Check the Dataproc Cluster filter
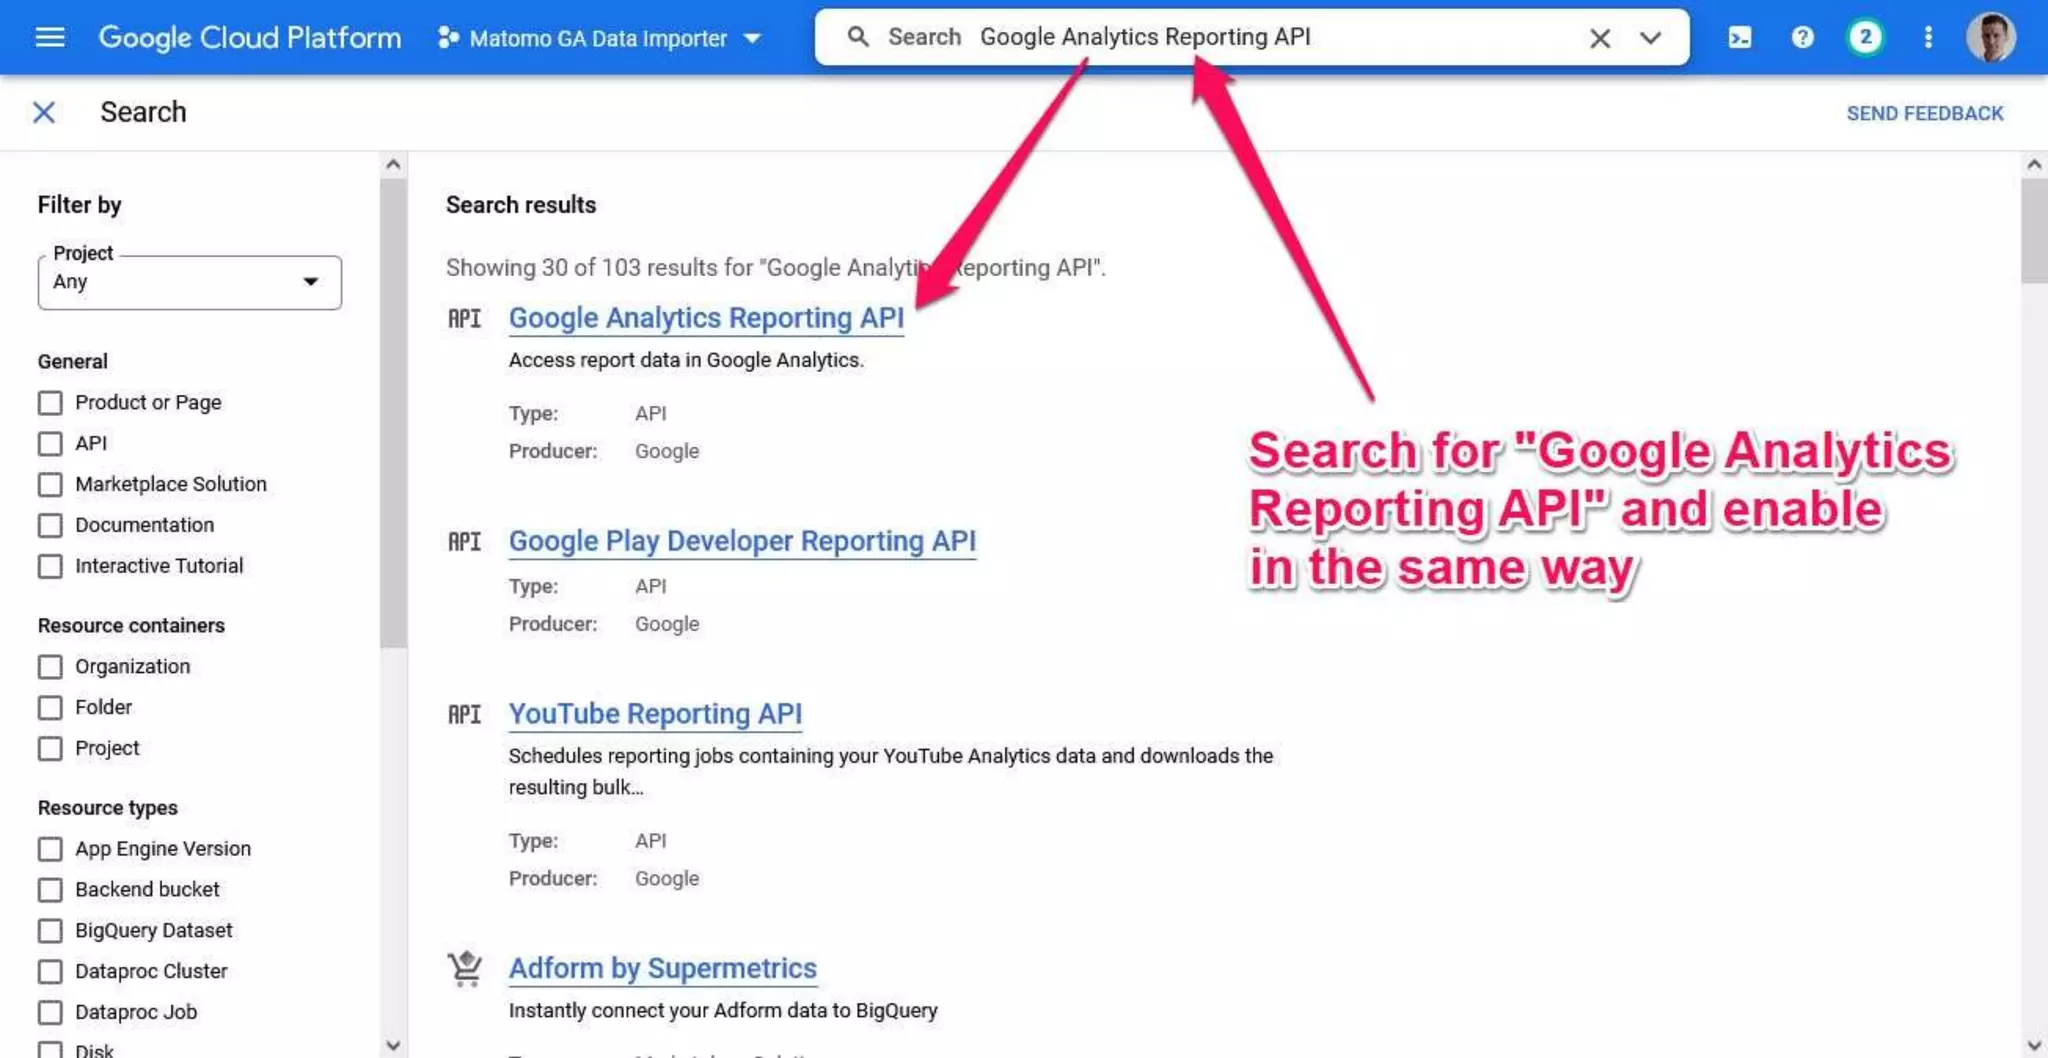This screenshot has height=1058, width=2048. pos(50,972)
